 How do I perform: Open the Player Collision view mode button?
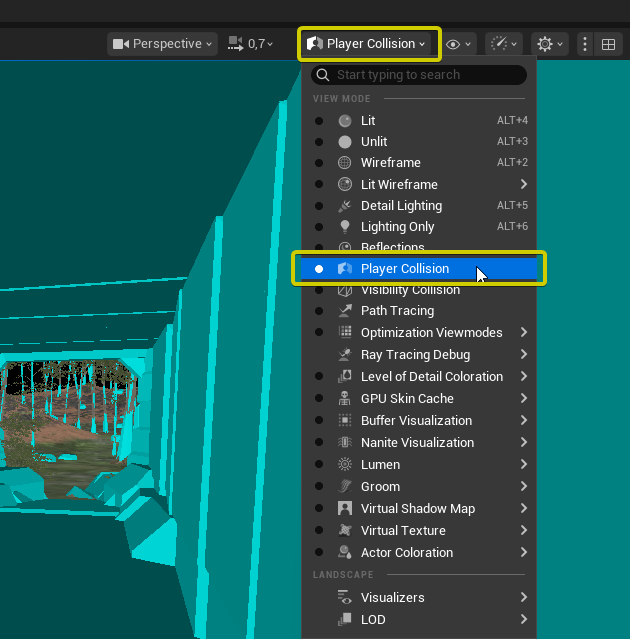(369, 44)
